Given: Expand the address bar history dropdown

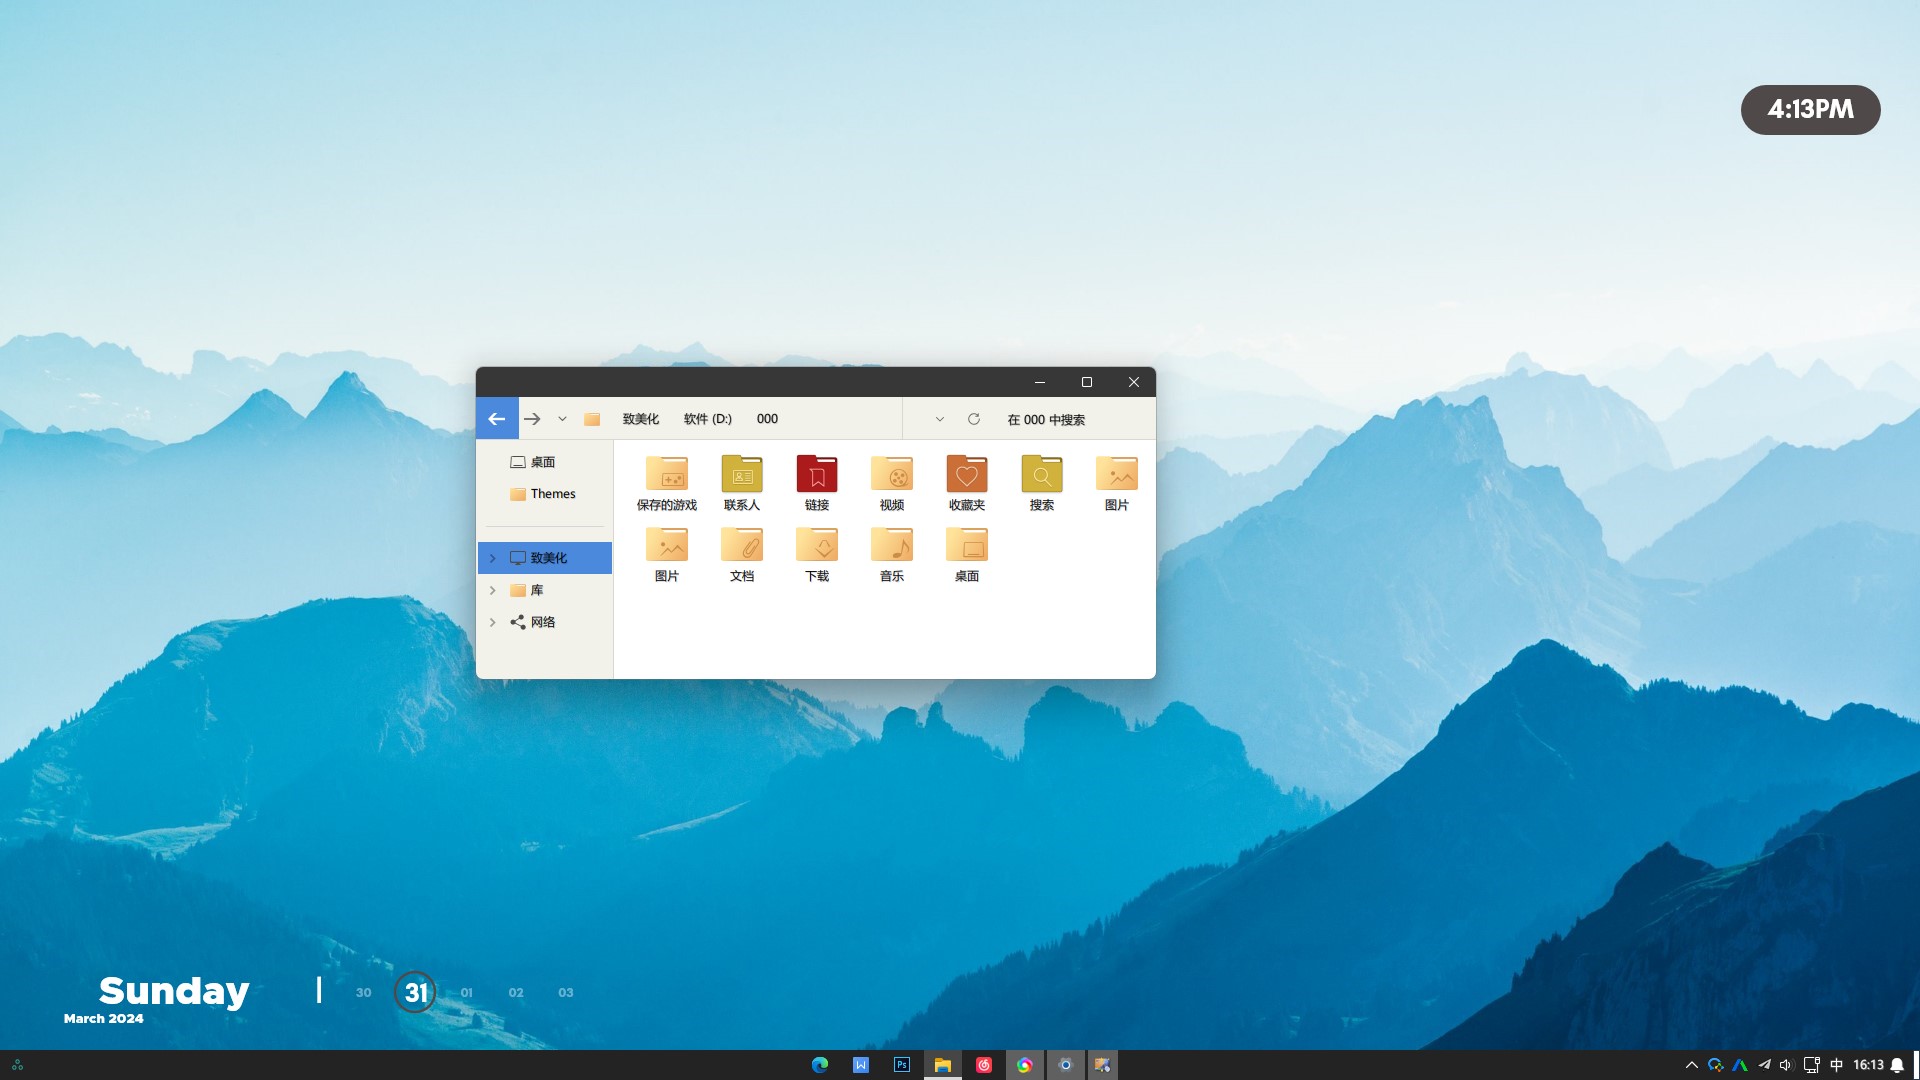Looking at the screenshot, I should tap(939, 419).
